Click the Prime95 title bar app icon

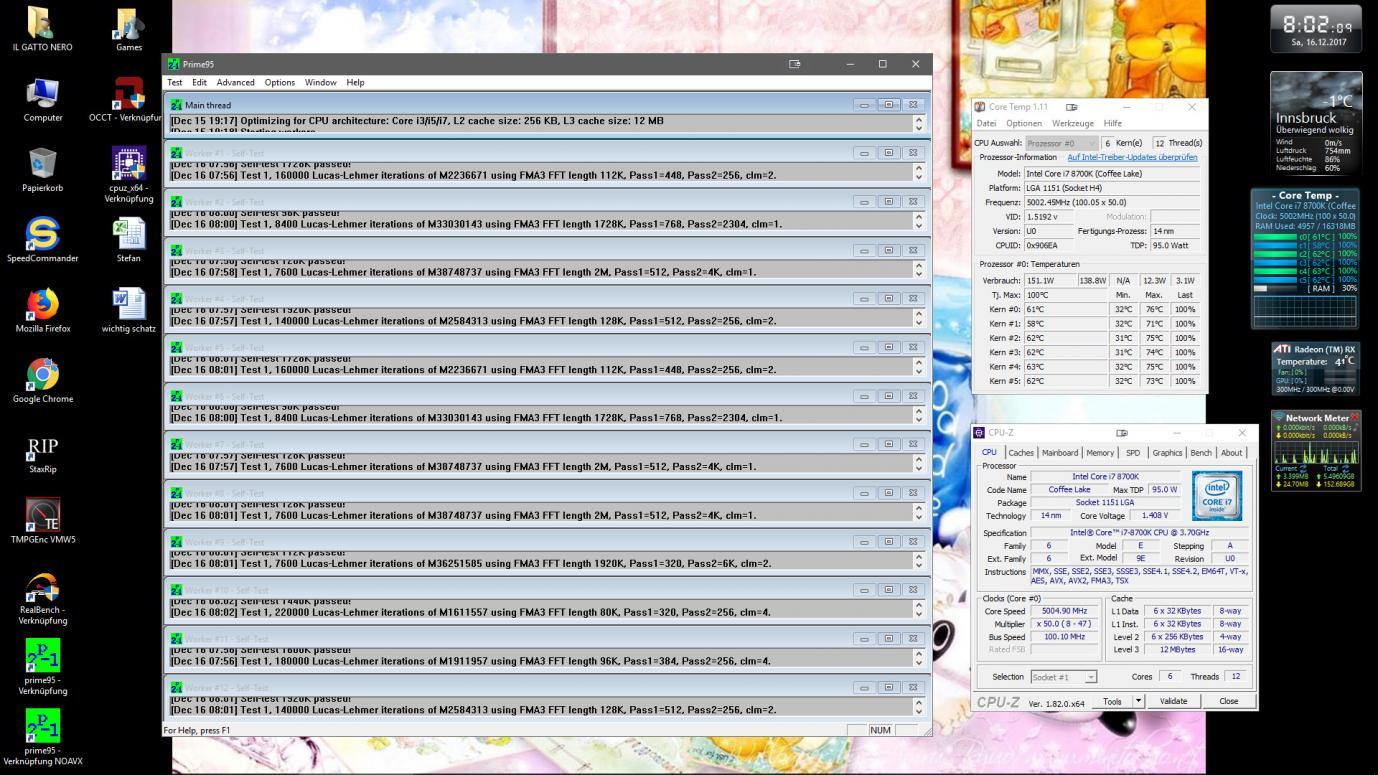[x=174, y=64]
